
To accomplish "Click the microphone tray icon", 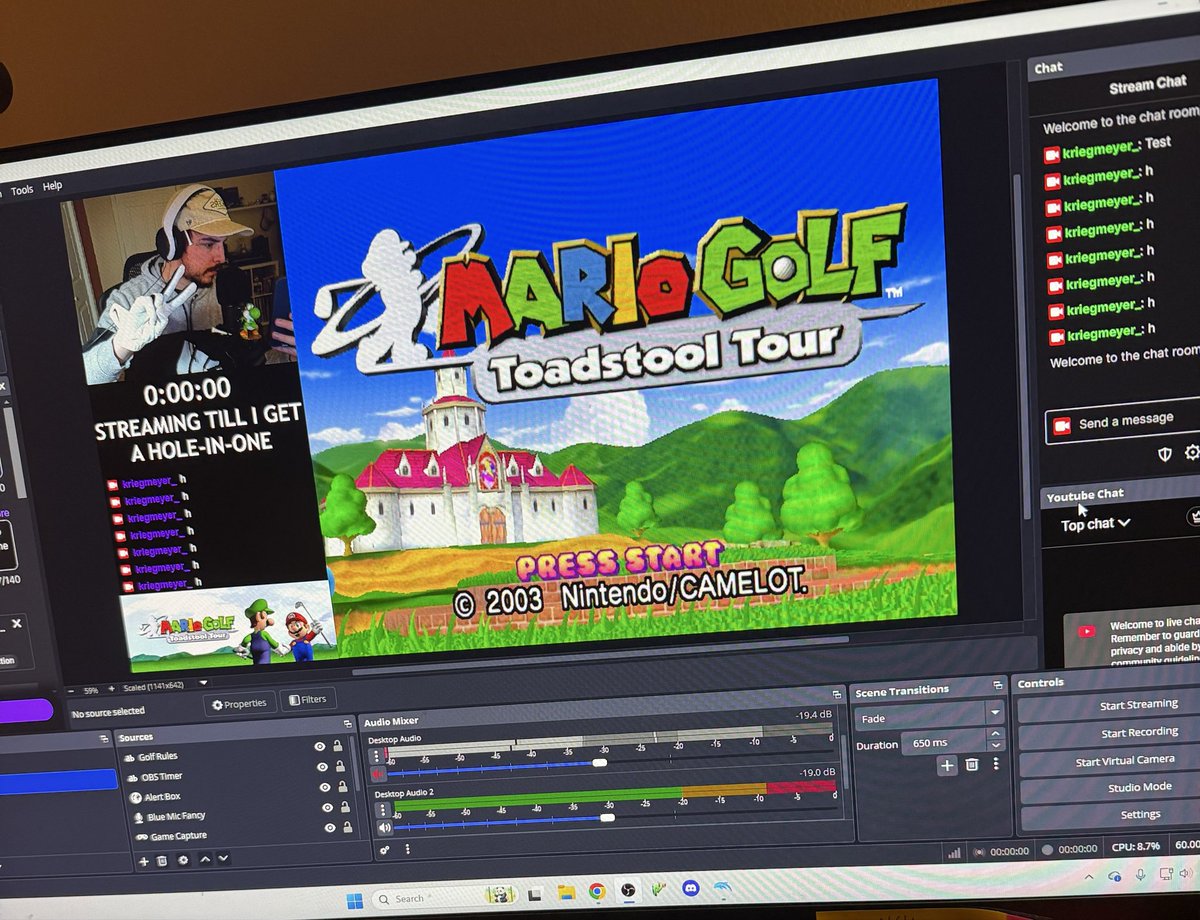I will click(1140, 875).
